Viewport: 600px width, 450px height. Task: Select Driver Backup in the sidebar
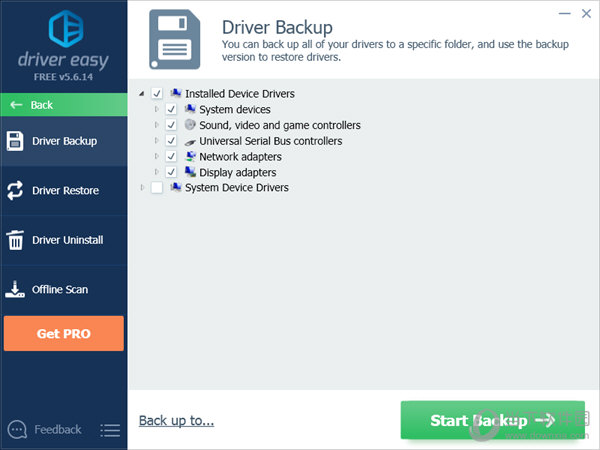tap(64, 141)
